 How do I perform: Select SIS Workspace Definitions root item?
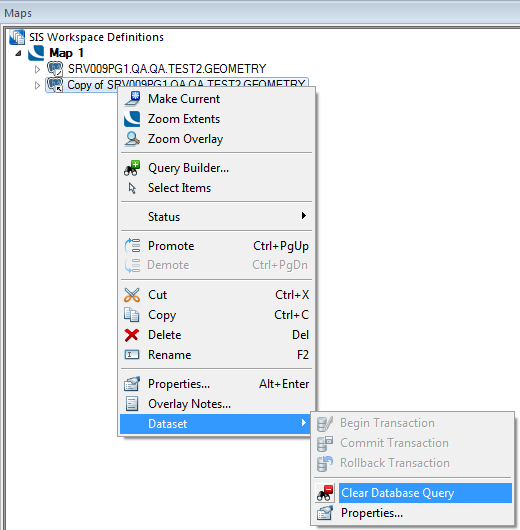[x=96, y=37]
